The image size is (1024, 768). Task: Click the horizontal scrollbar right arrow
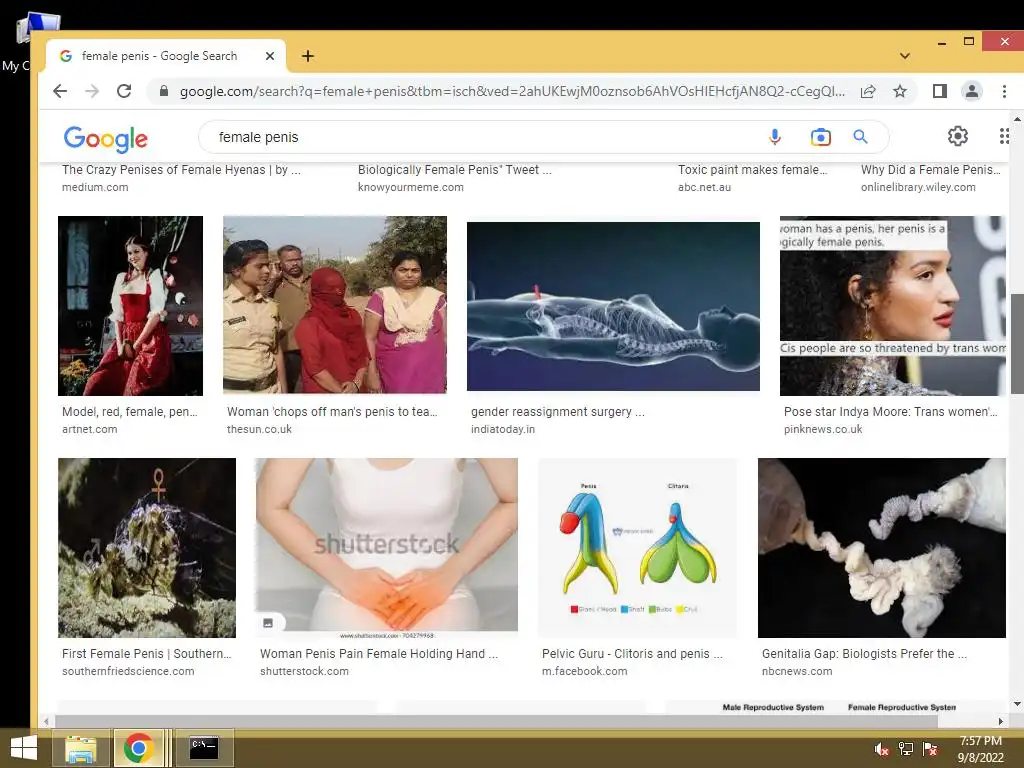(x=1000, y=722)
